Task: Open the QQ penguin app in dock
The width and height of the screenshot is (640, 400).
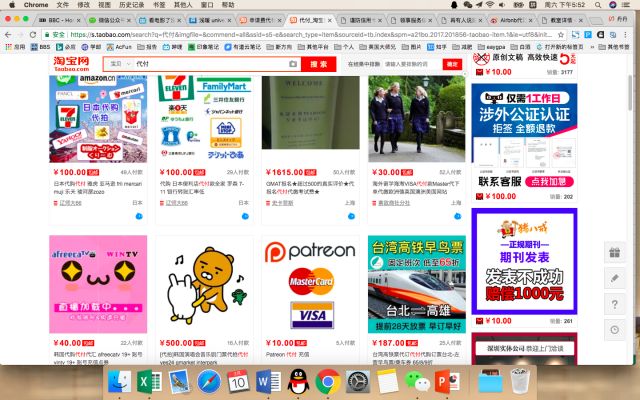Action: coord(298,382)
